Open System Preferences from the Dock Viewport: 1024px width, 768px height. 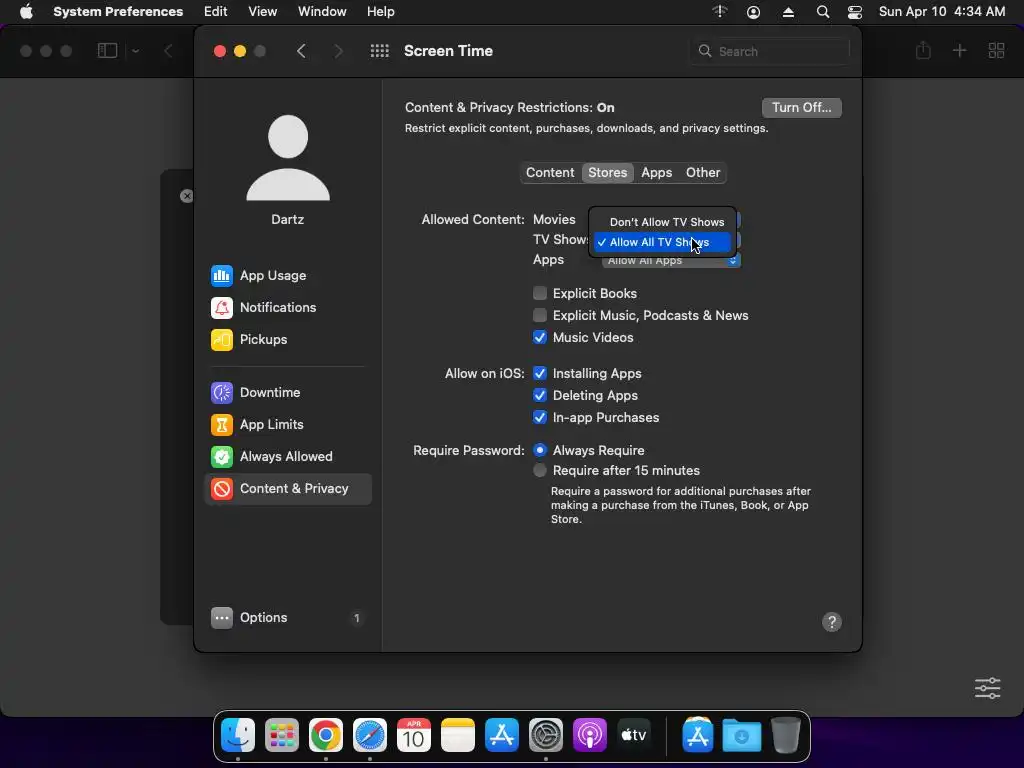coord(546,736)
